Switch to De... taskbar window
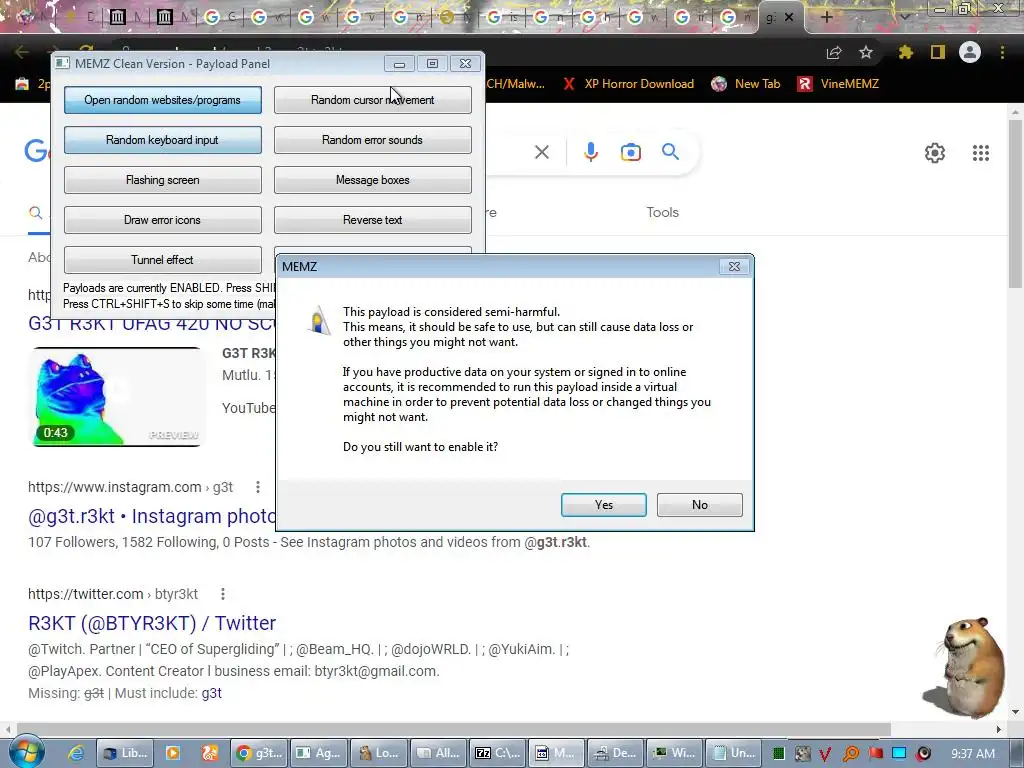Viewport: 1024px width, 768px height. pyautogui.click(x=616, y=753)
